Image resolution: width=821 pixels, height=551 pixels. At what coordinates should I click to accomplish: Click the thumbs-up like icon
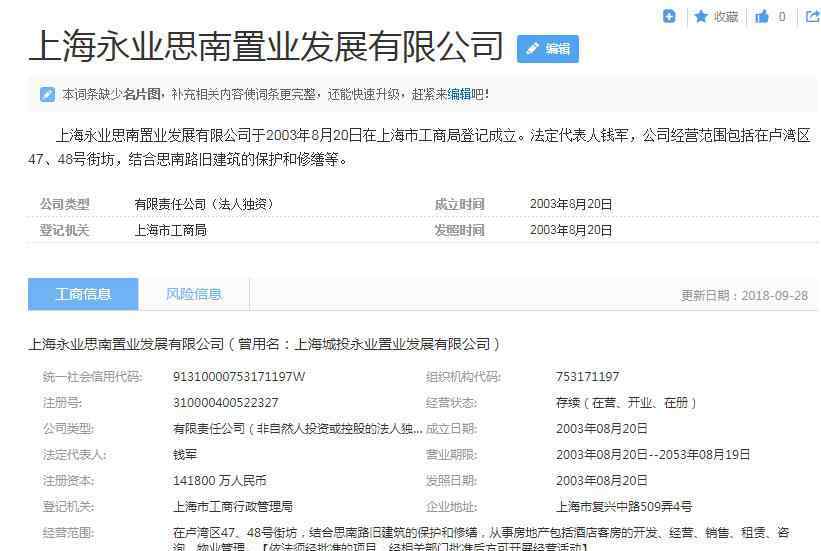pyautogui.click(x=762, y=17)
